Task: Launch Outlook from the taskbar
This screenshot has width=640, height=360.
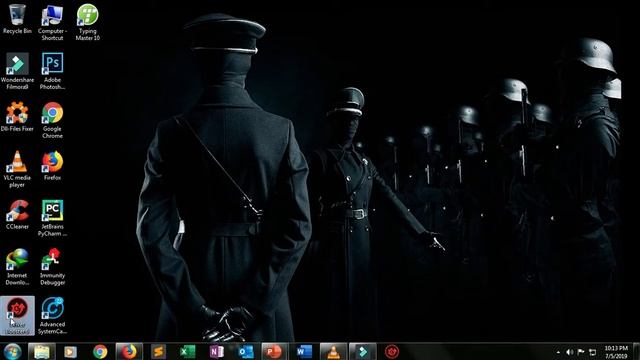Action: 246,351
